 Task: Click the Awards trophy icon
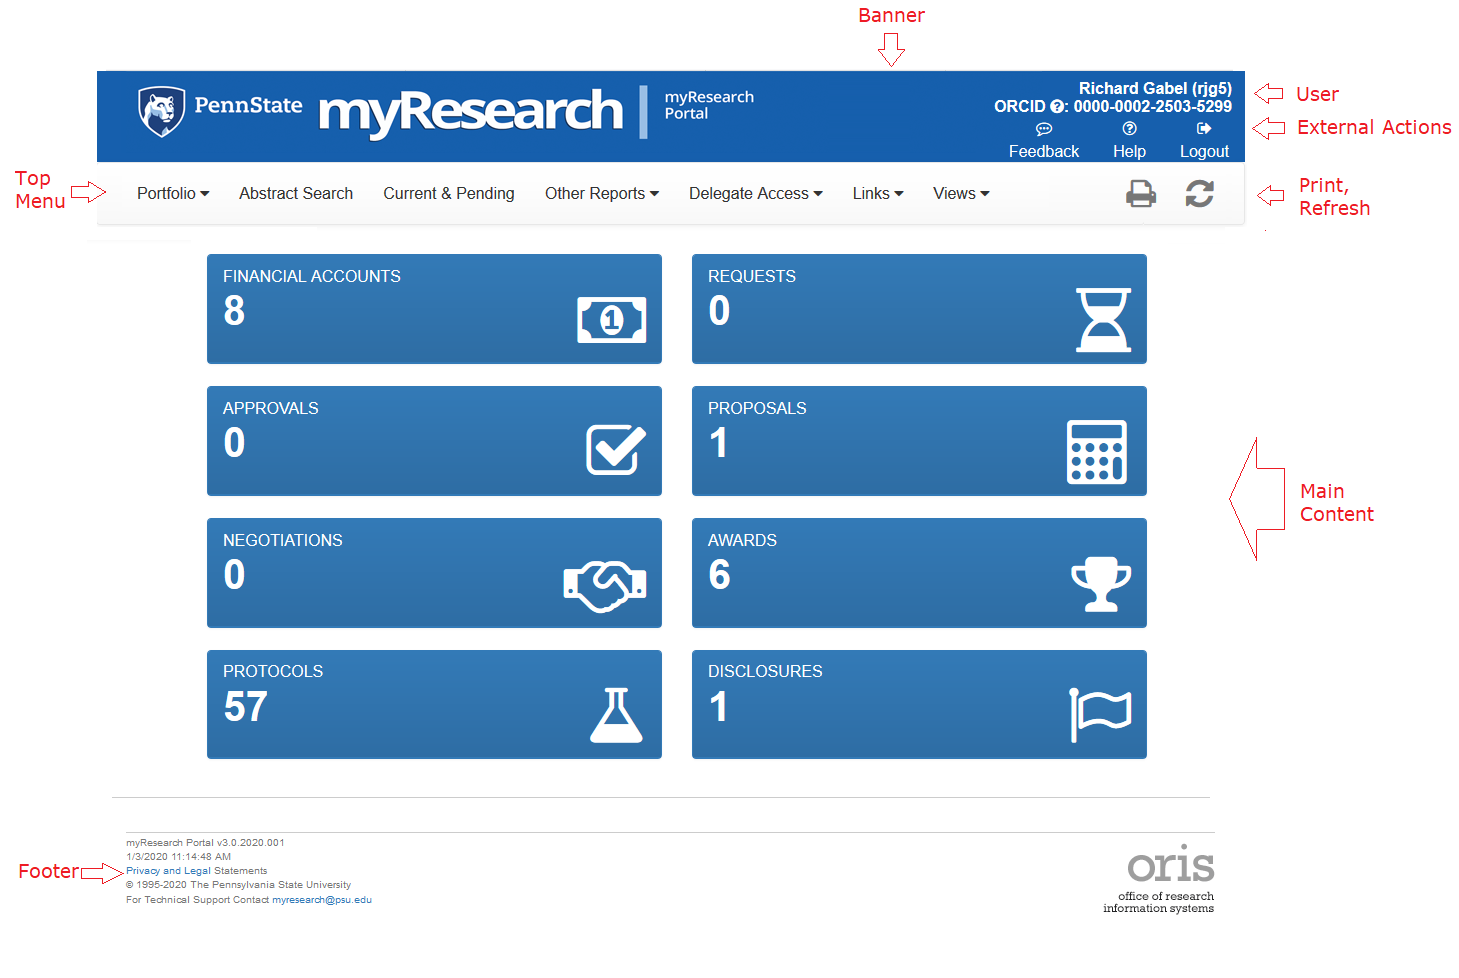coord(1101,585)
